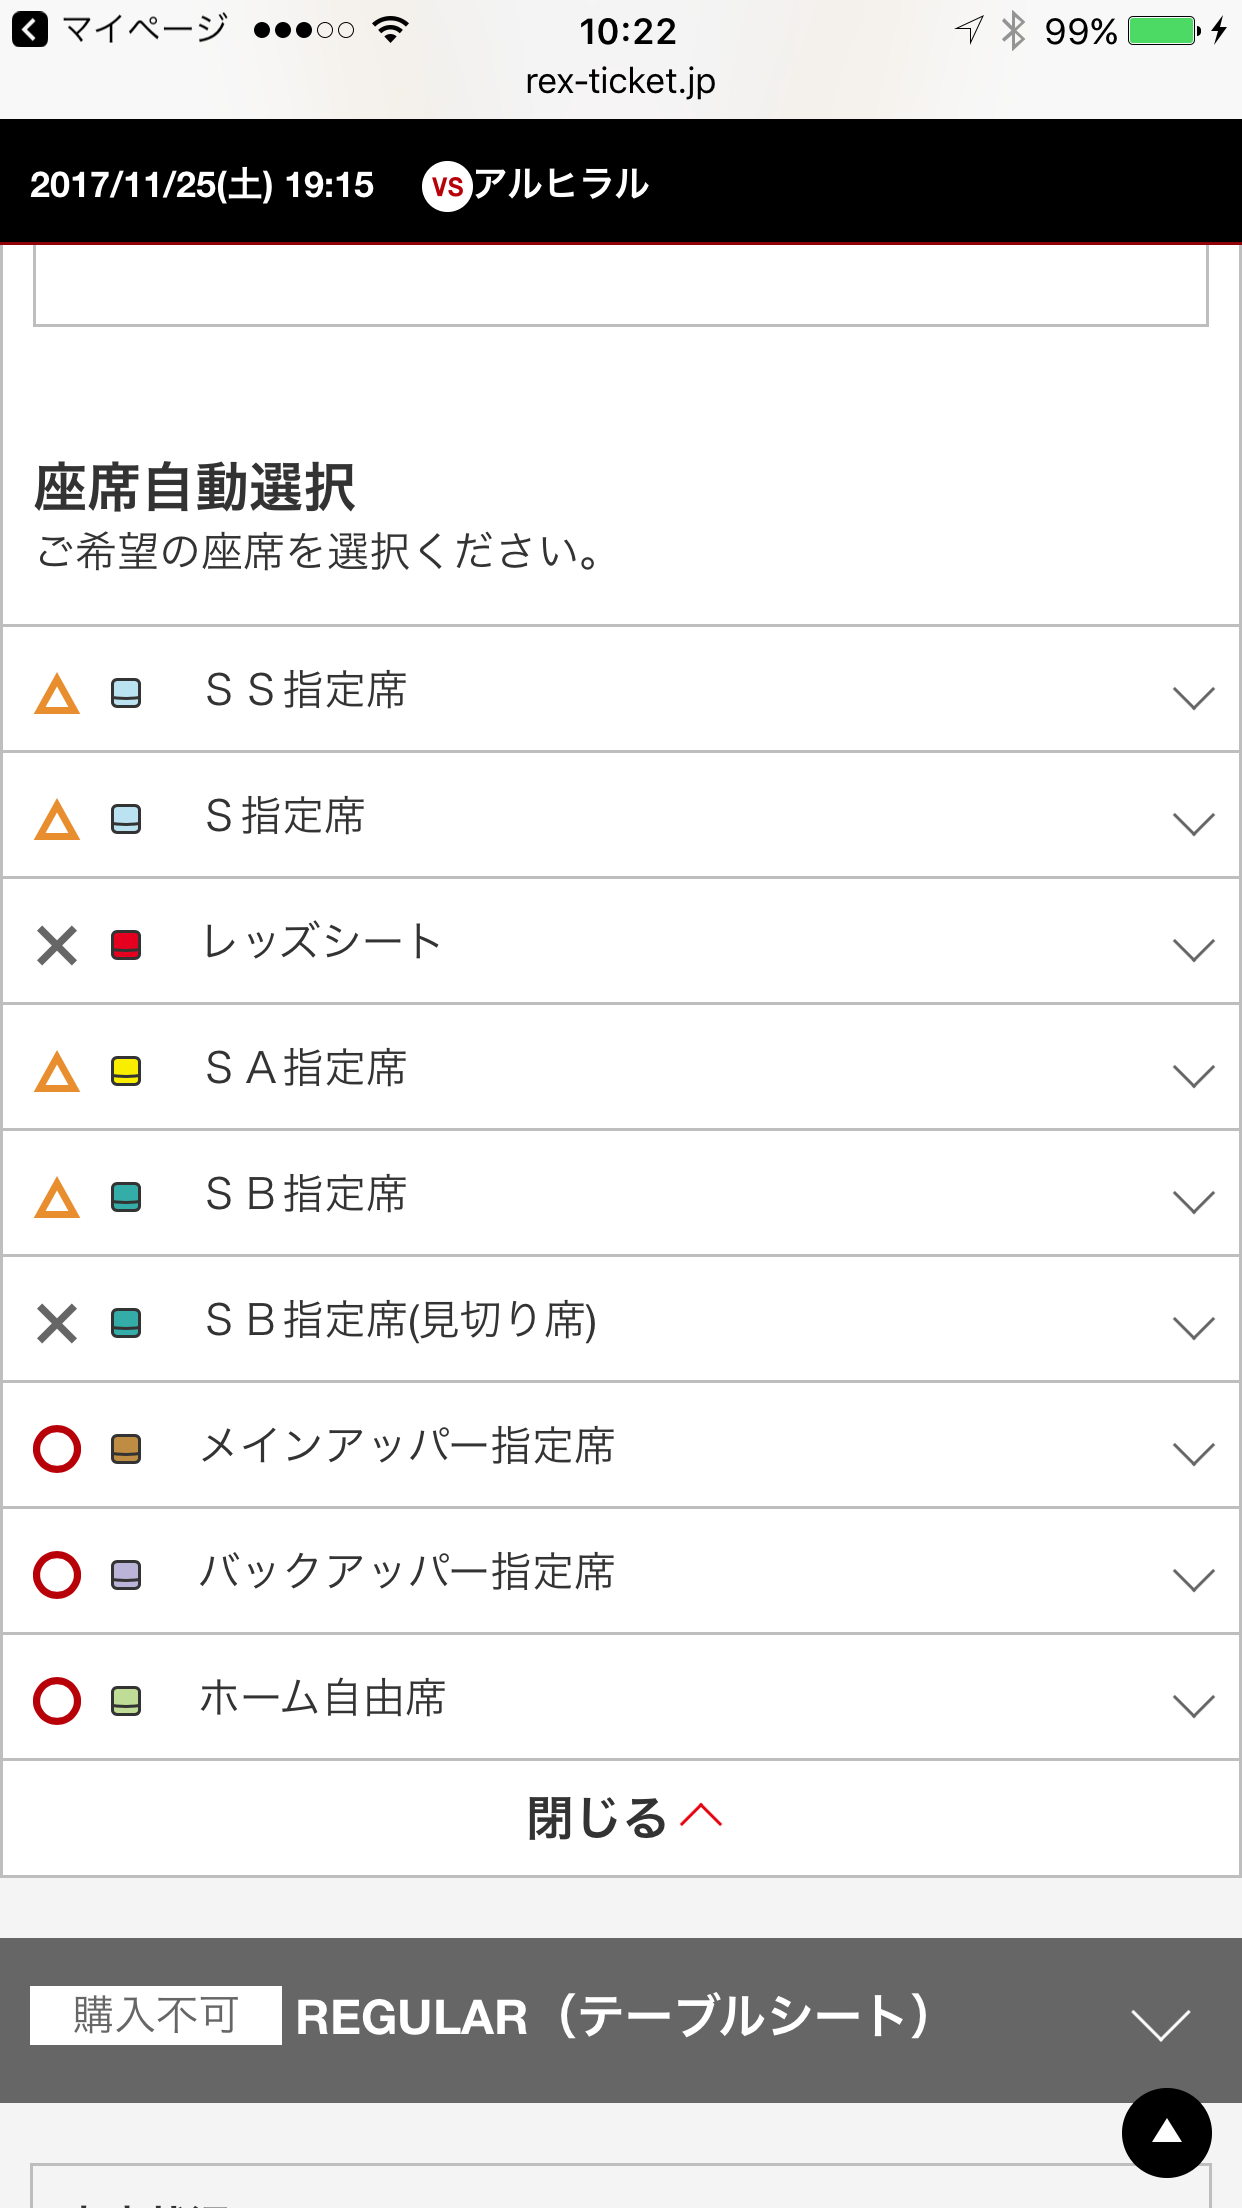
Task: Expand the バックアッパー指定席 chevron
Action: (x=1193, y=1579)
